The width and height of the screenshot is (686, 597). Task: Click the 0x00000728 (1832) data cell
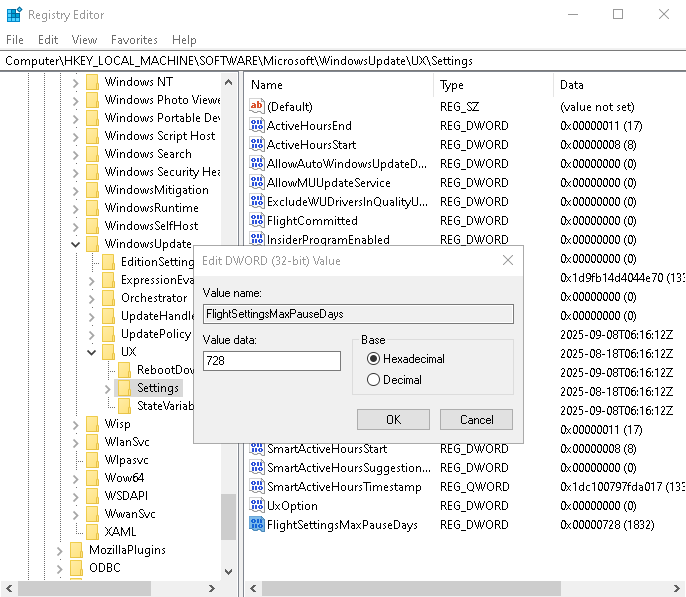click(x=607, y=525)
